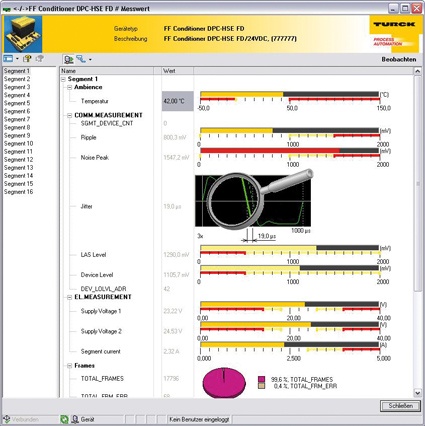Select Segment 12 in the list
Screen dimensions: 425x426
point(18,159)
